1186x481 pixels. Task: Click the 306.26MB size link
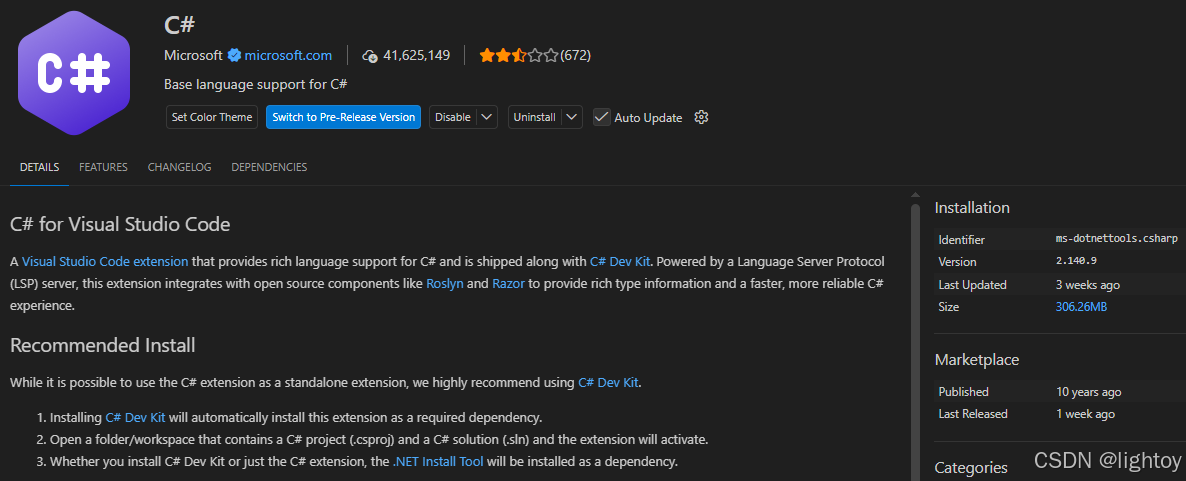pos(1082,307)
